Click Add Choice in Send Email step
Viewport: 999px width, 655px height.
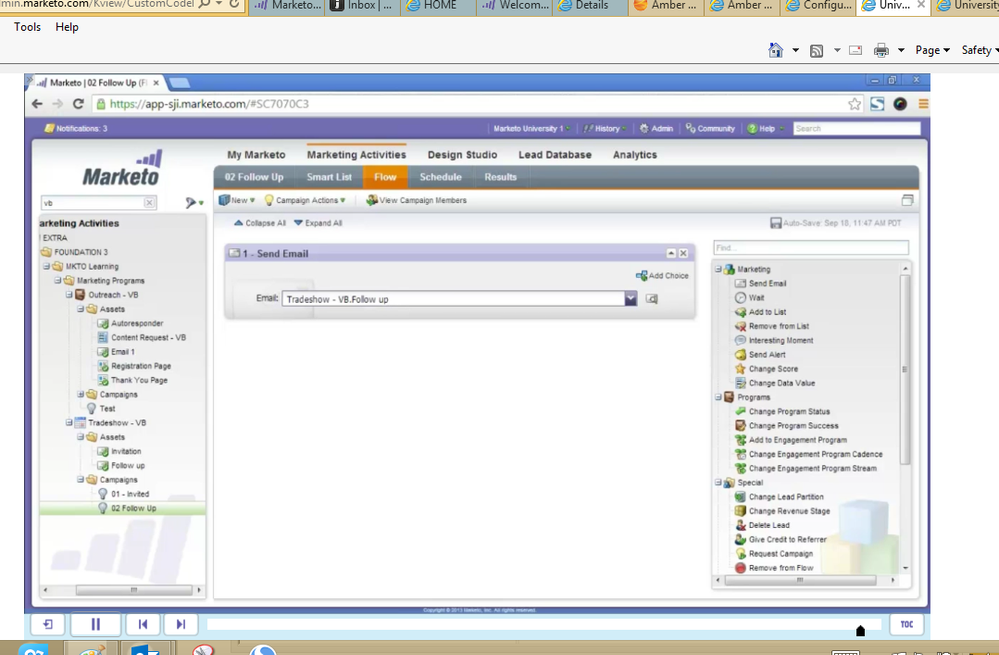click(x=663, y=276)
